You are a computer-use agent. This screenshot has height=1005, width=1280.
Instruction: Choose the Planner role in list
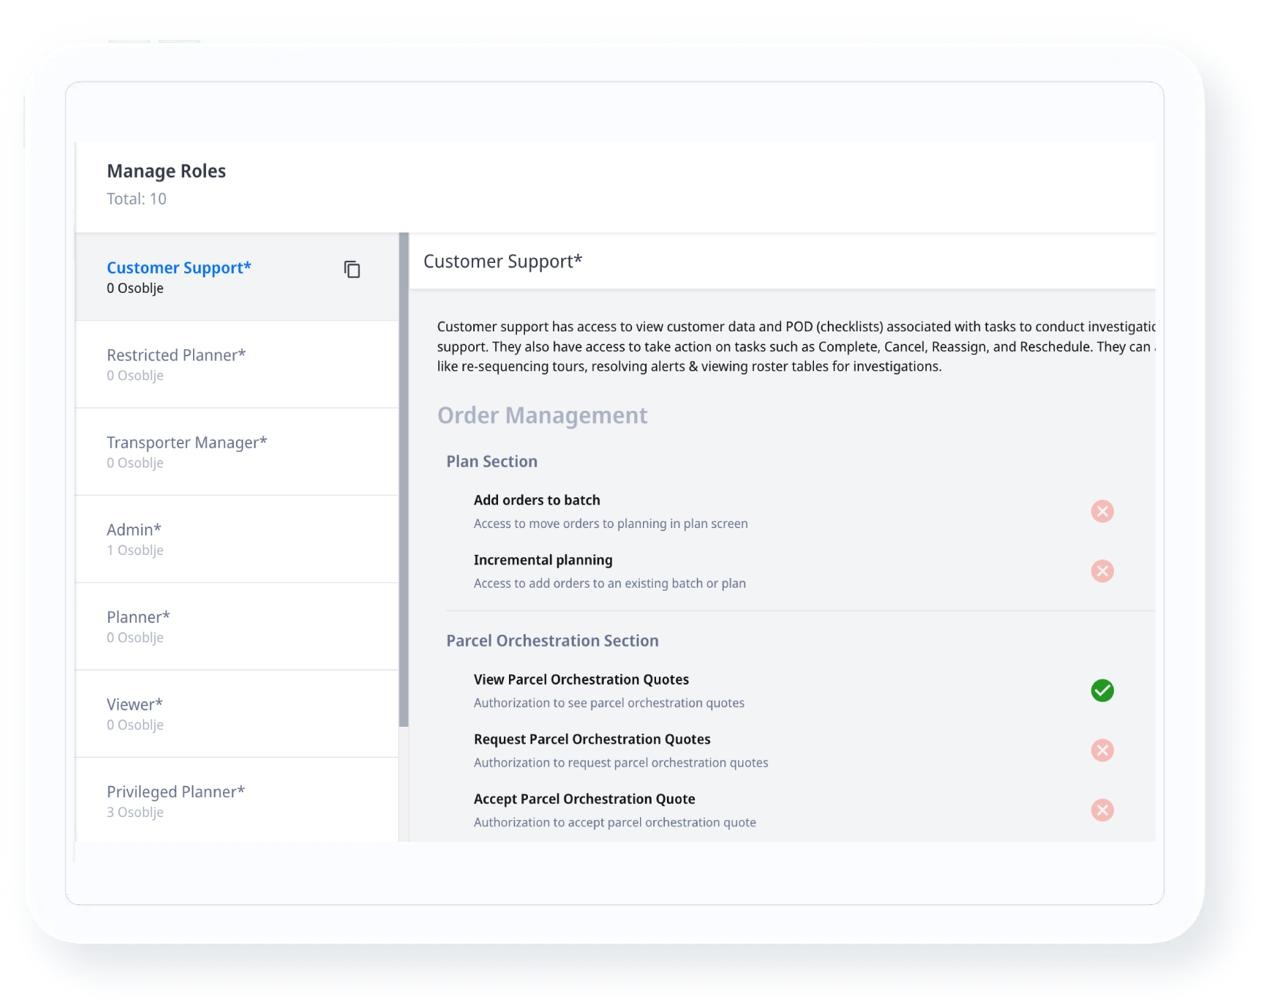click(x=138, y=617)
